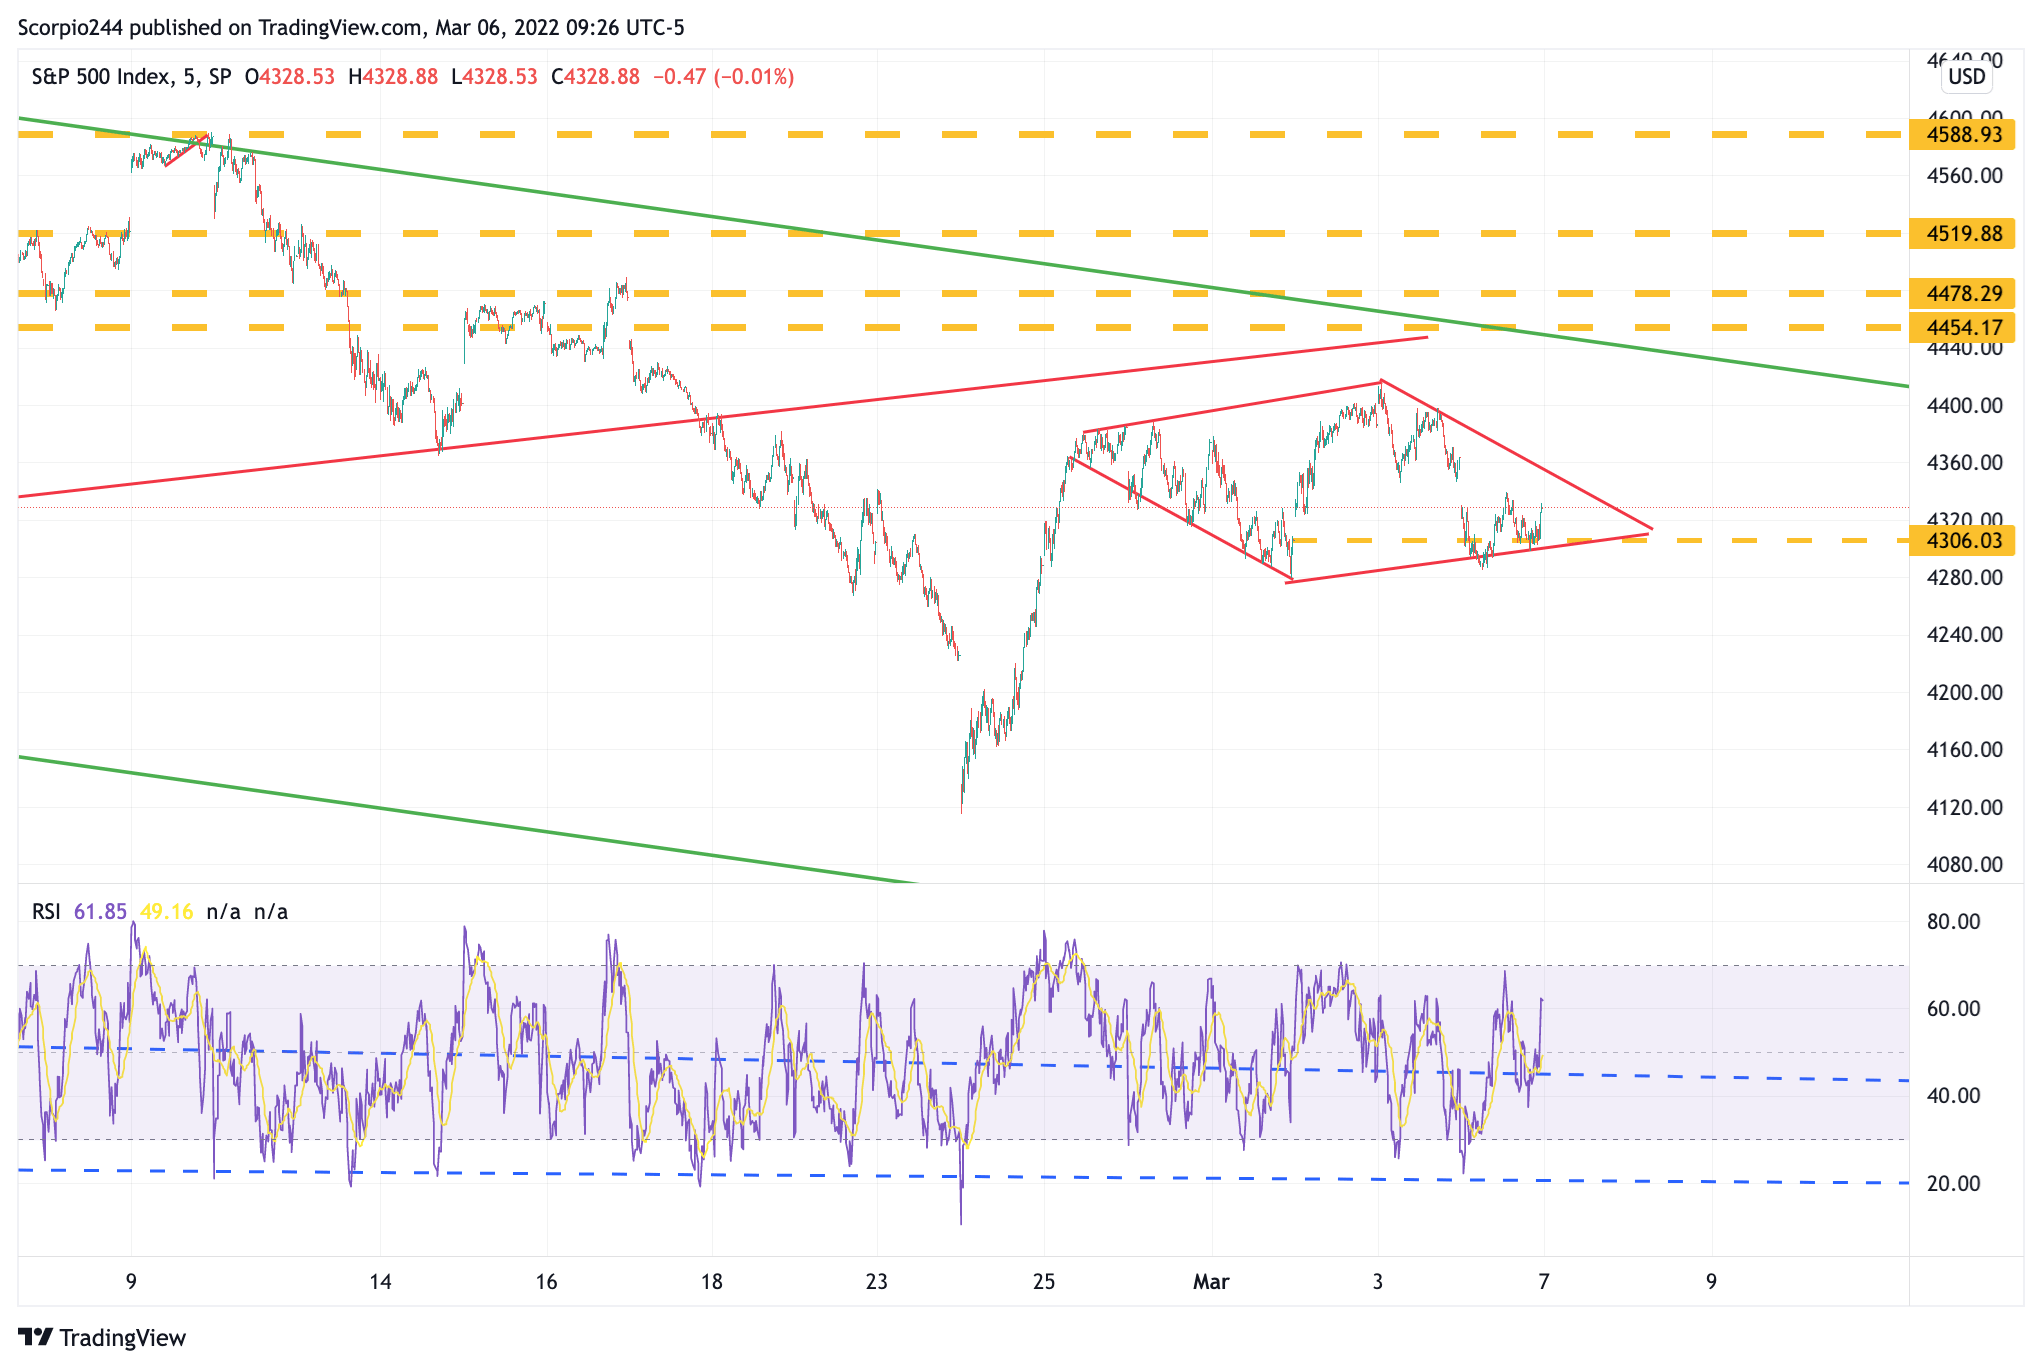Click the 25 date label on time axis
2042x1369 pixels.
(1043, 1282)
